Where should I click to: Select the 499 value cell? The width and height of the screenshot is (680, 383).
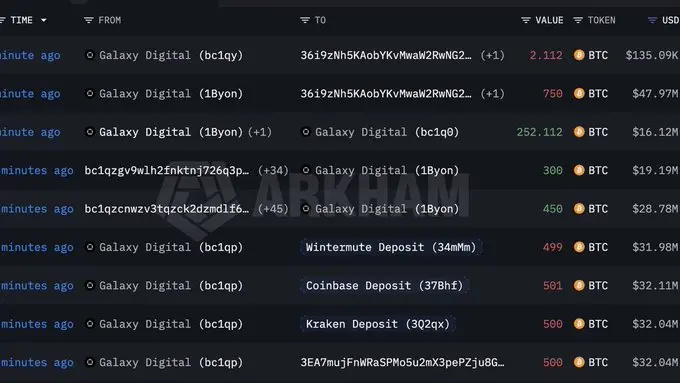(552, 247)
